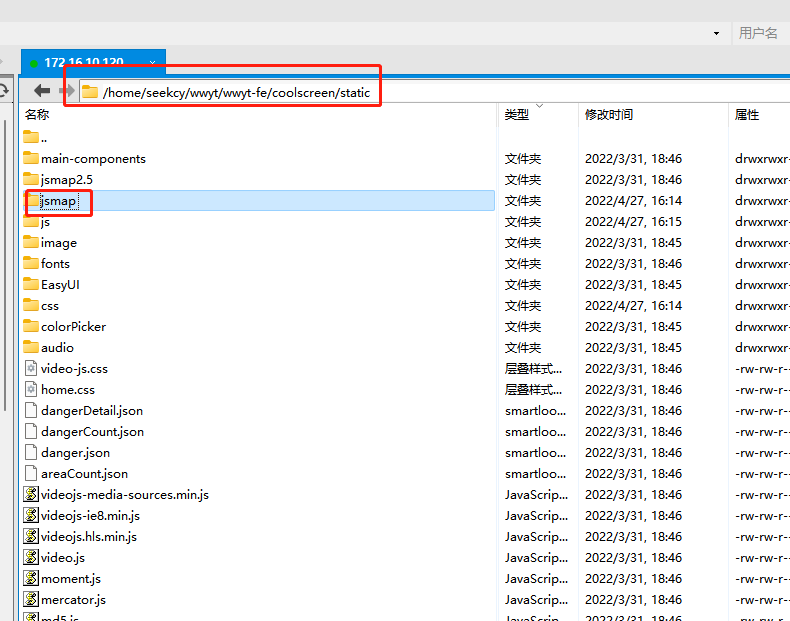The height and width of the screenshot is (621, 790).
Task: Click the folder icon in path bar
Action: click(90, 92)
